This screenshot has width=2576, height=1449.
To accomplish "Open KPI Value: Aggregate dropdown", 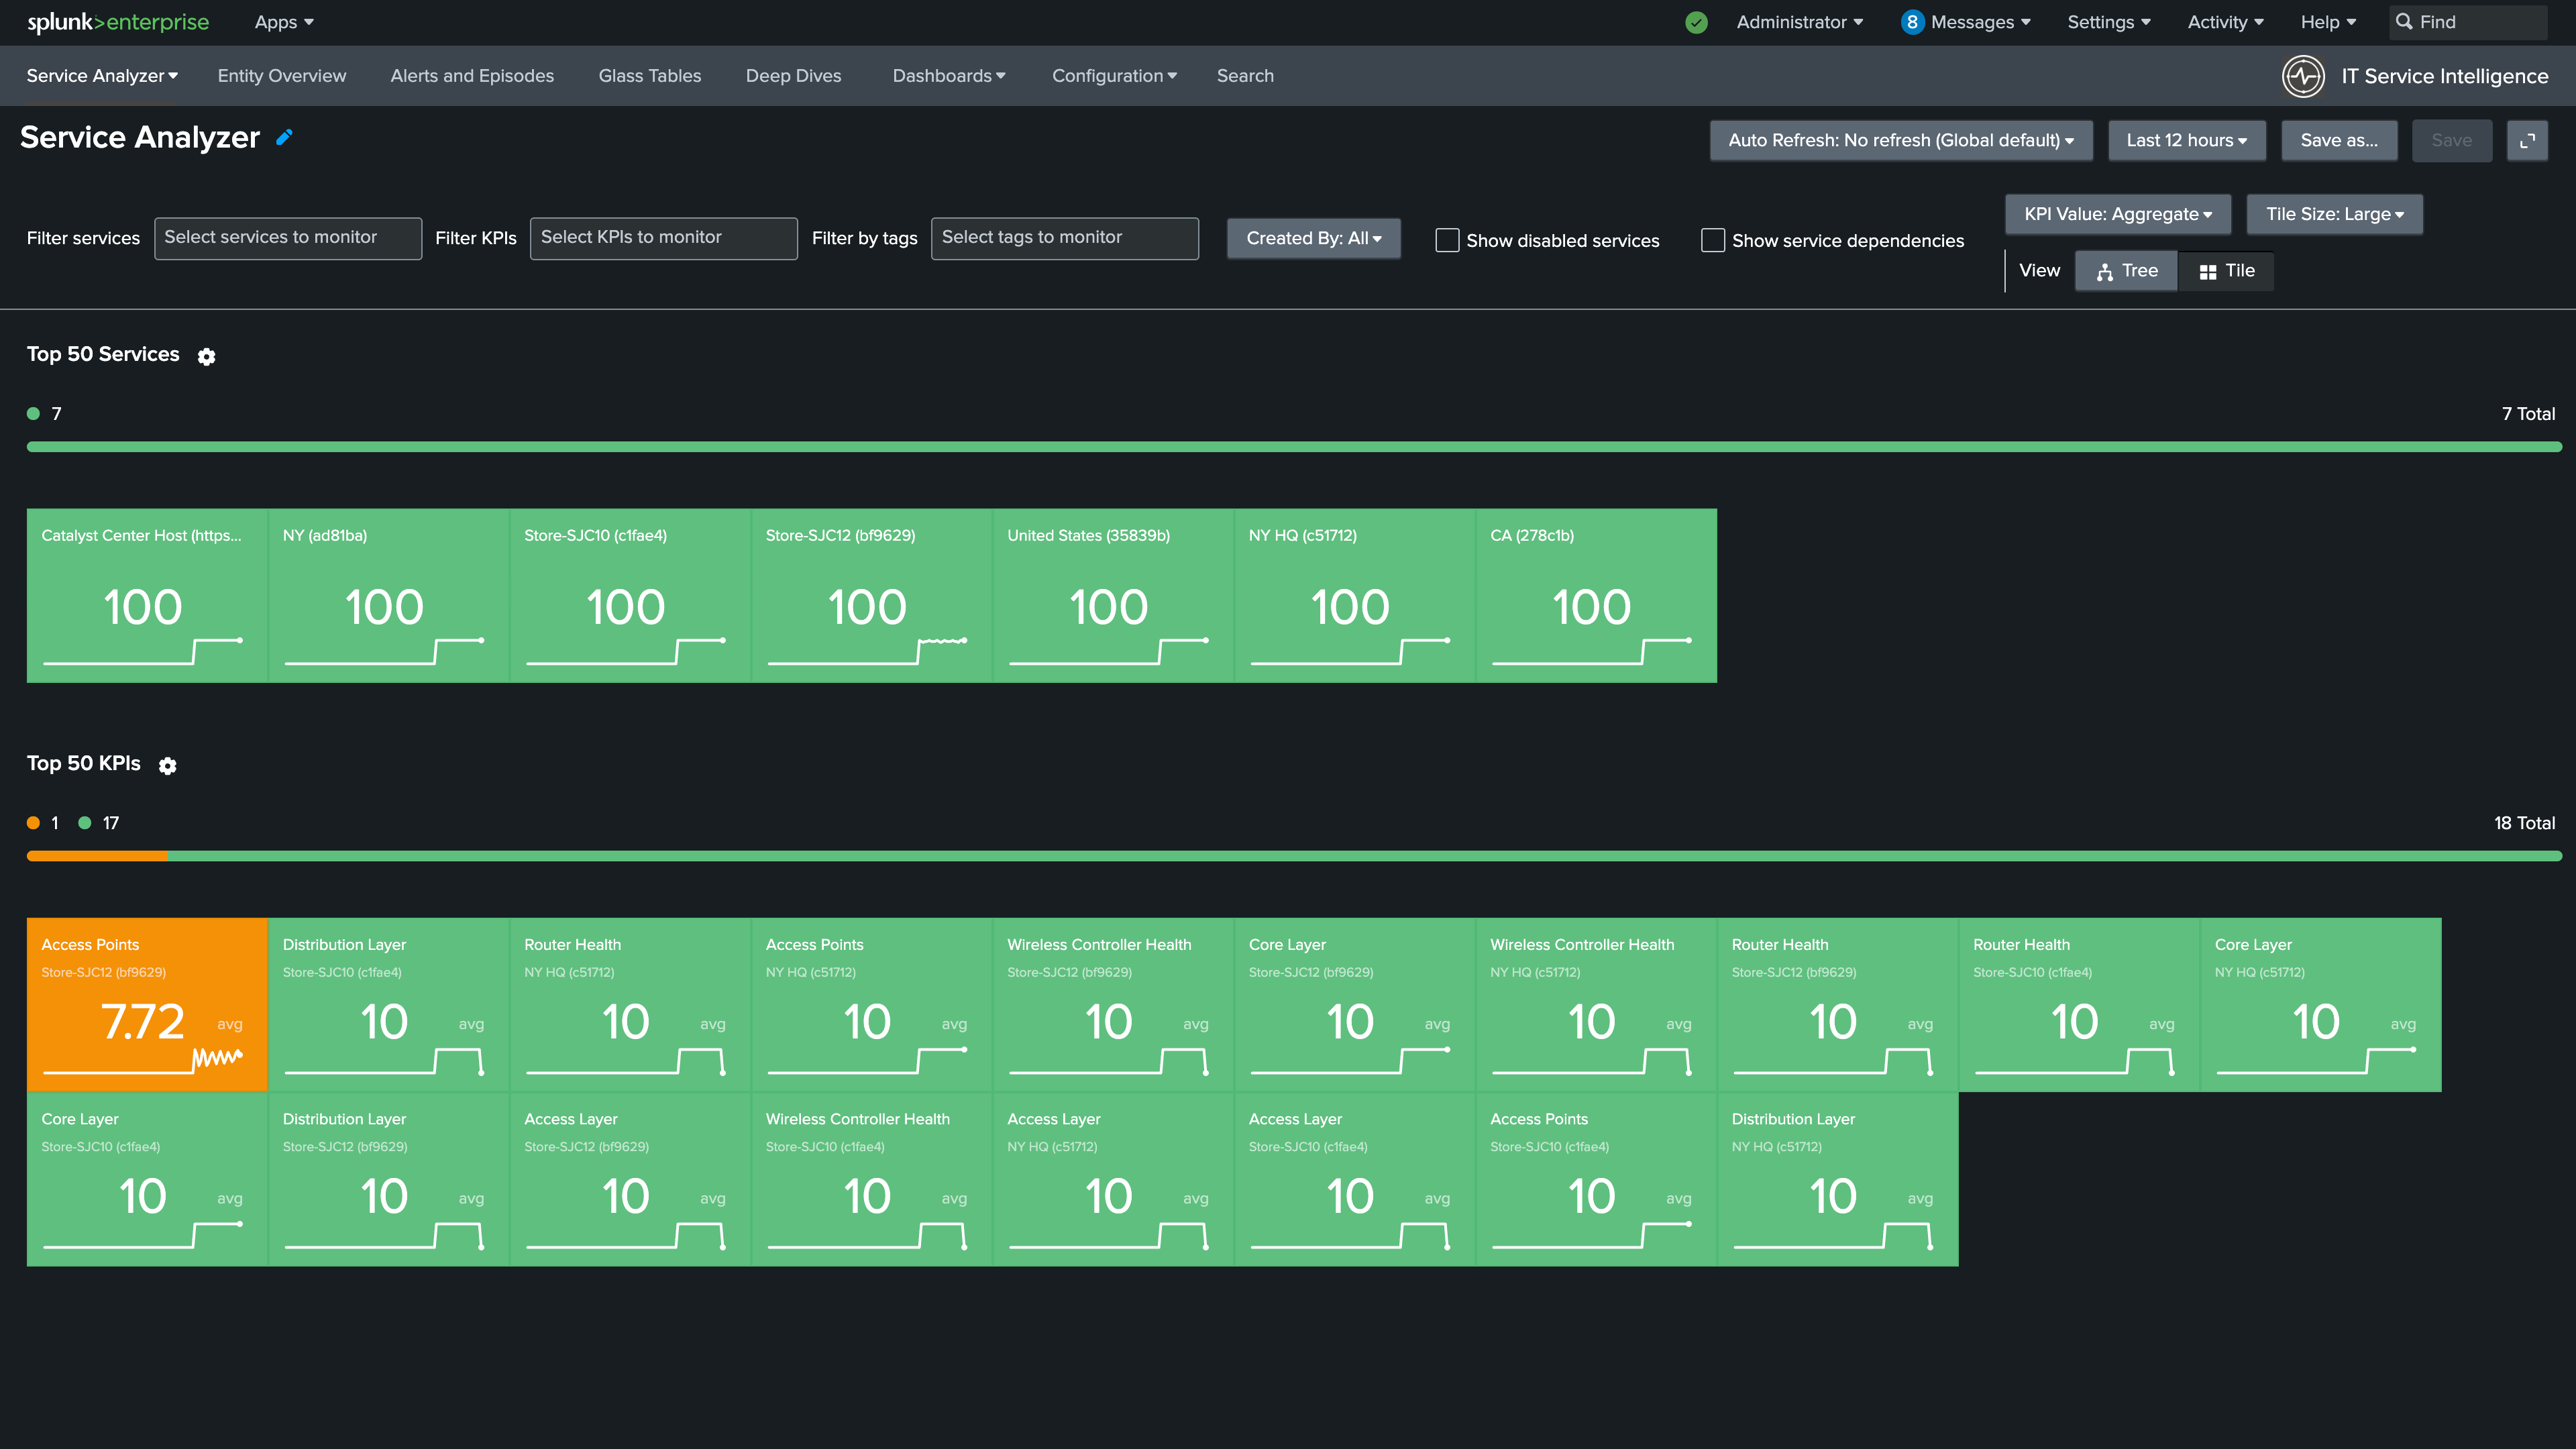I will coord(2118,214).
